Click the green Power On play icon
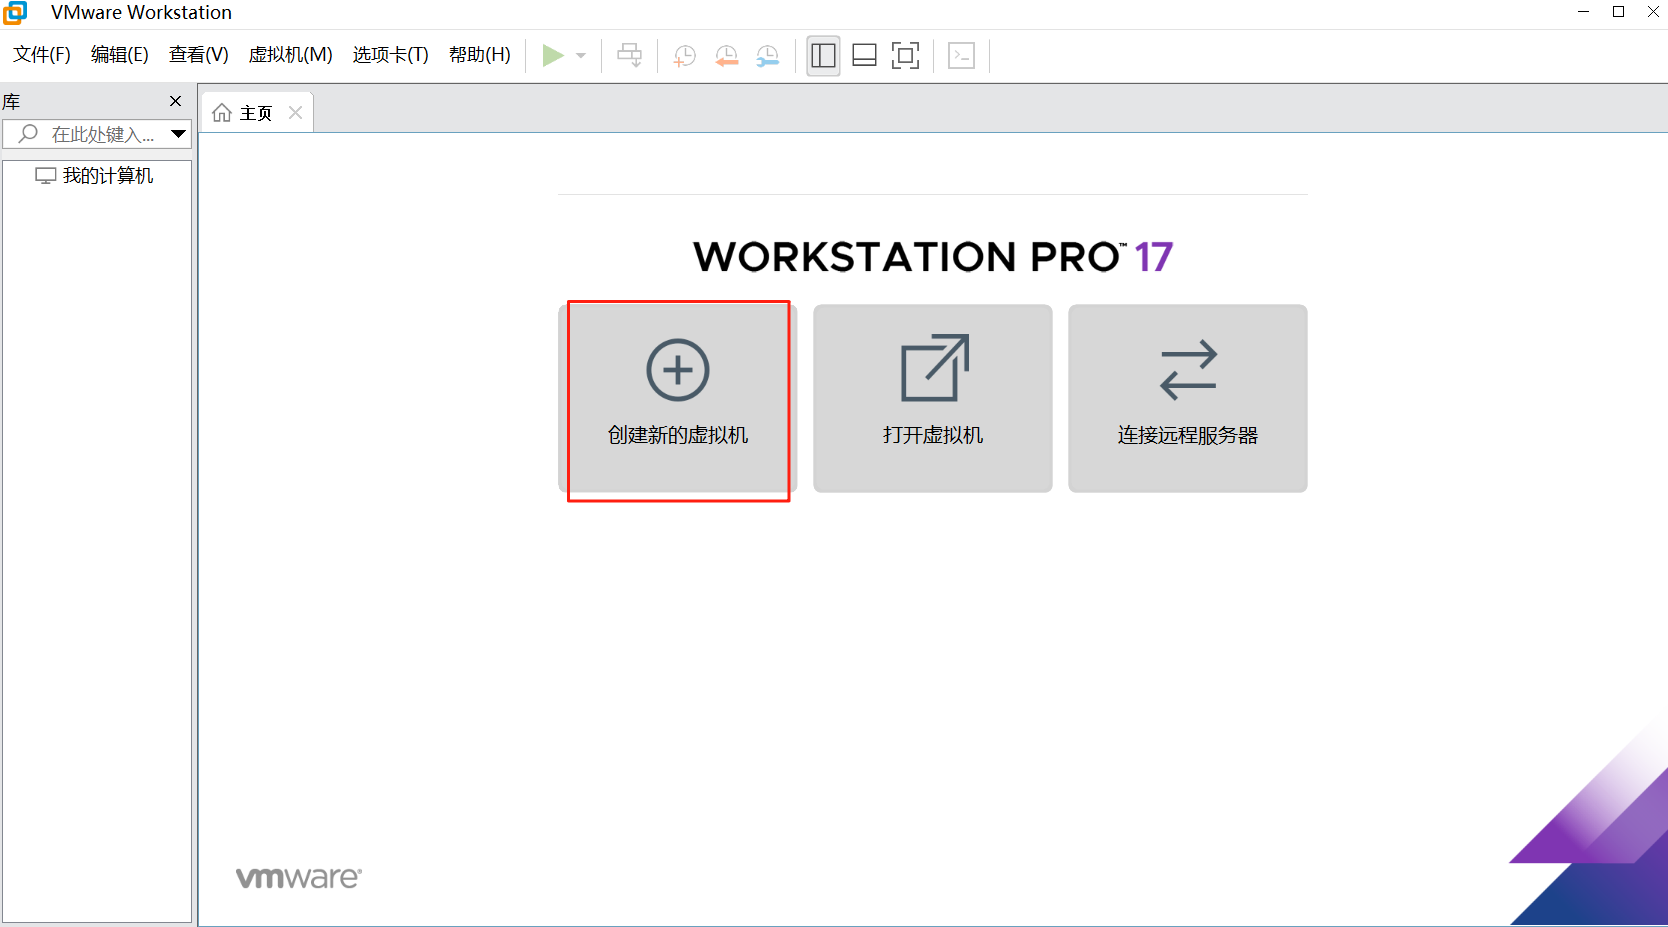The width and height of the screenshot is (1668, 927). (x=553, y=55)
